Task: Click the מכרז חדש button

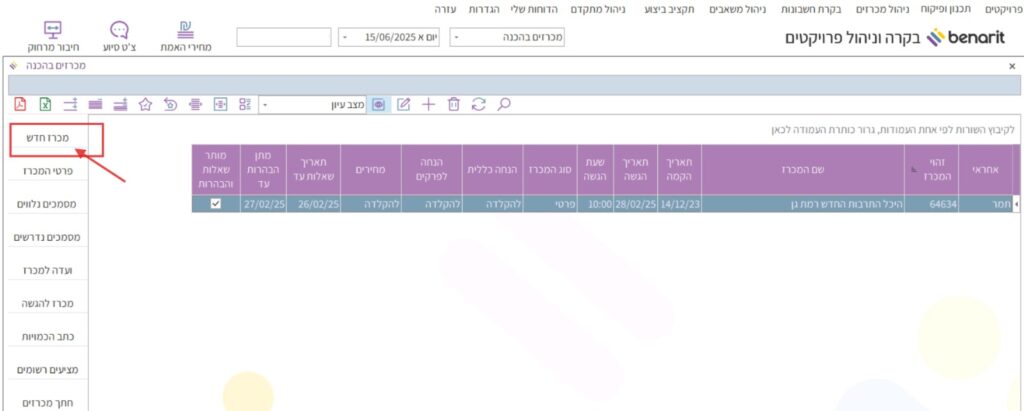Action: pyautogui.click(x=55, y=139)
